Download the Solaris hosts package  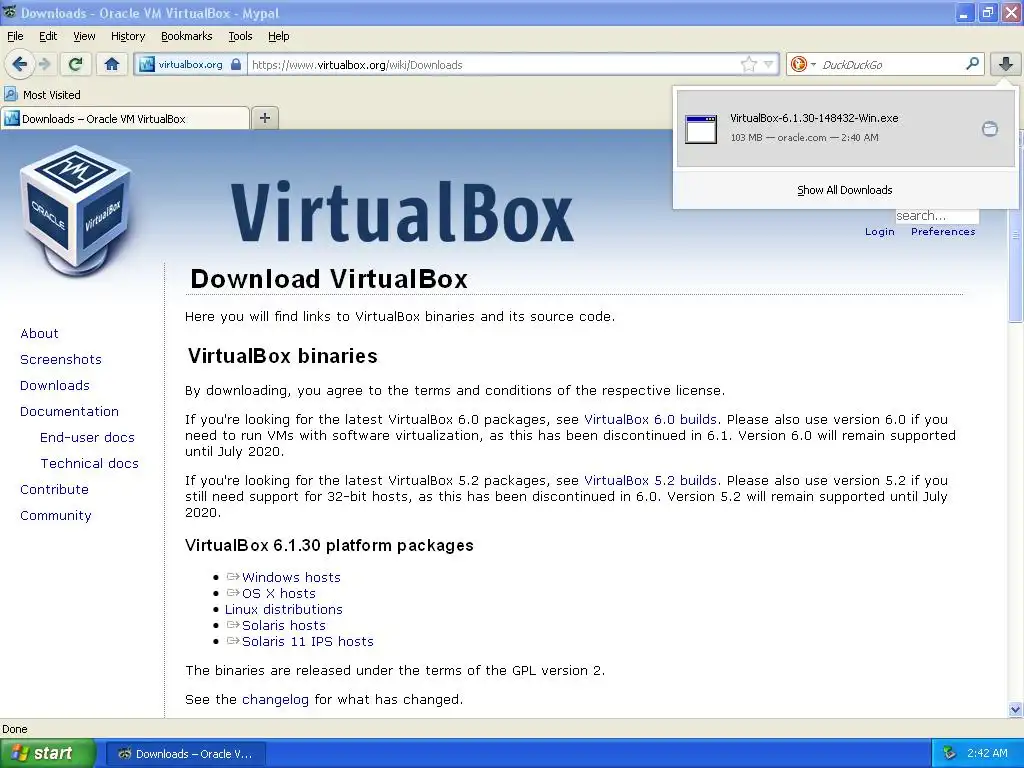click(283, 625)
